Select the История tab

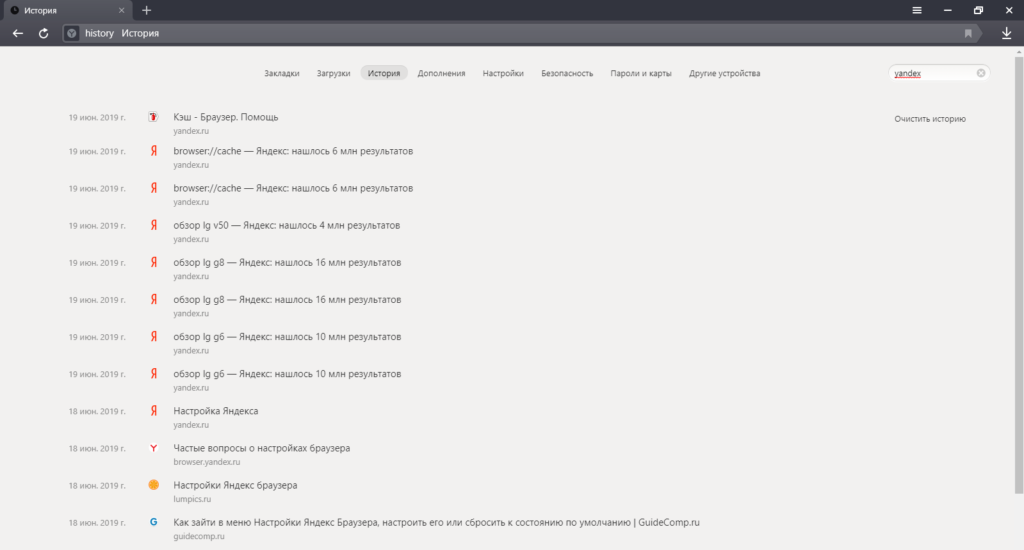click(x=384, y=73)
